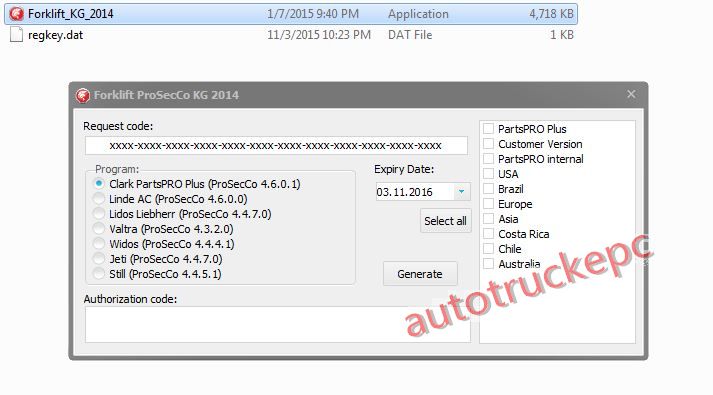Enable the Costa Rica checkbox

(x=488, y=234)
